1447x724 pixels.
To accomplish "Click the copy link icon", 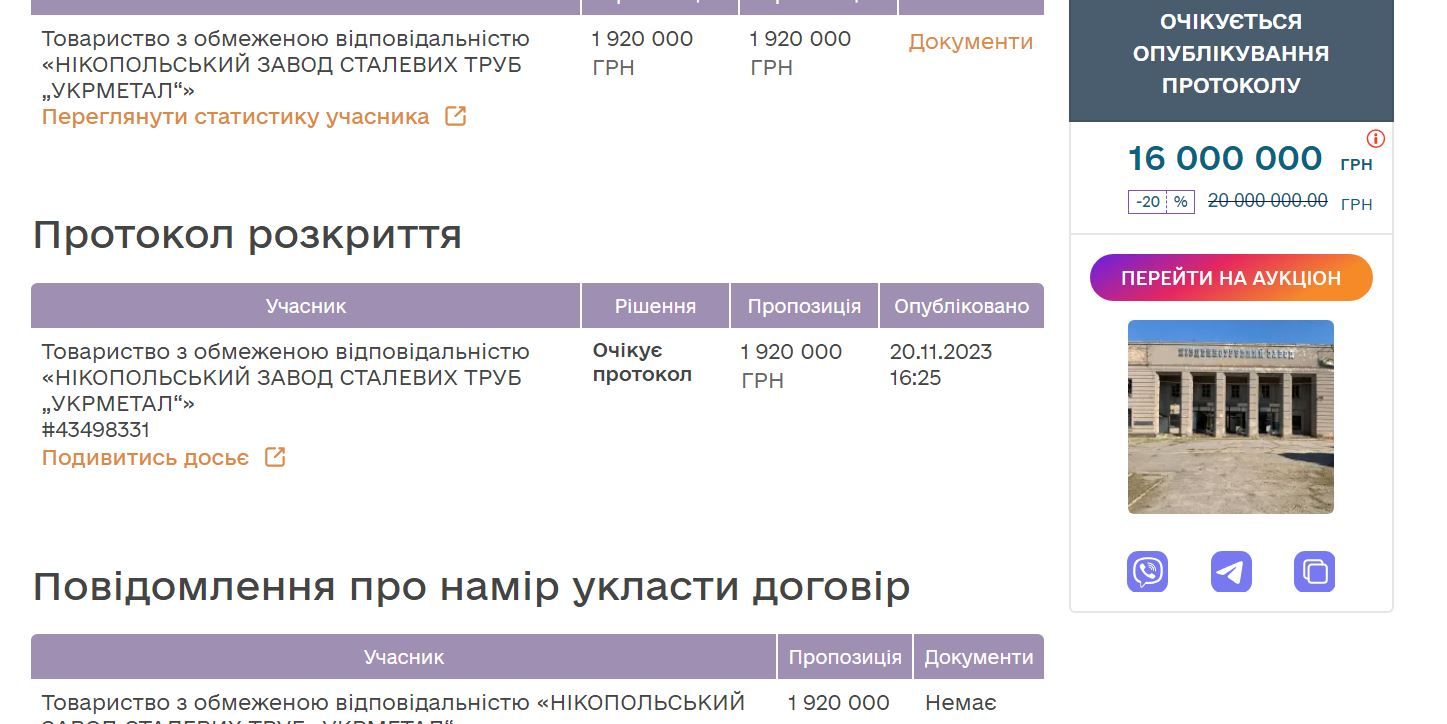I will click(1314, 572).
